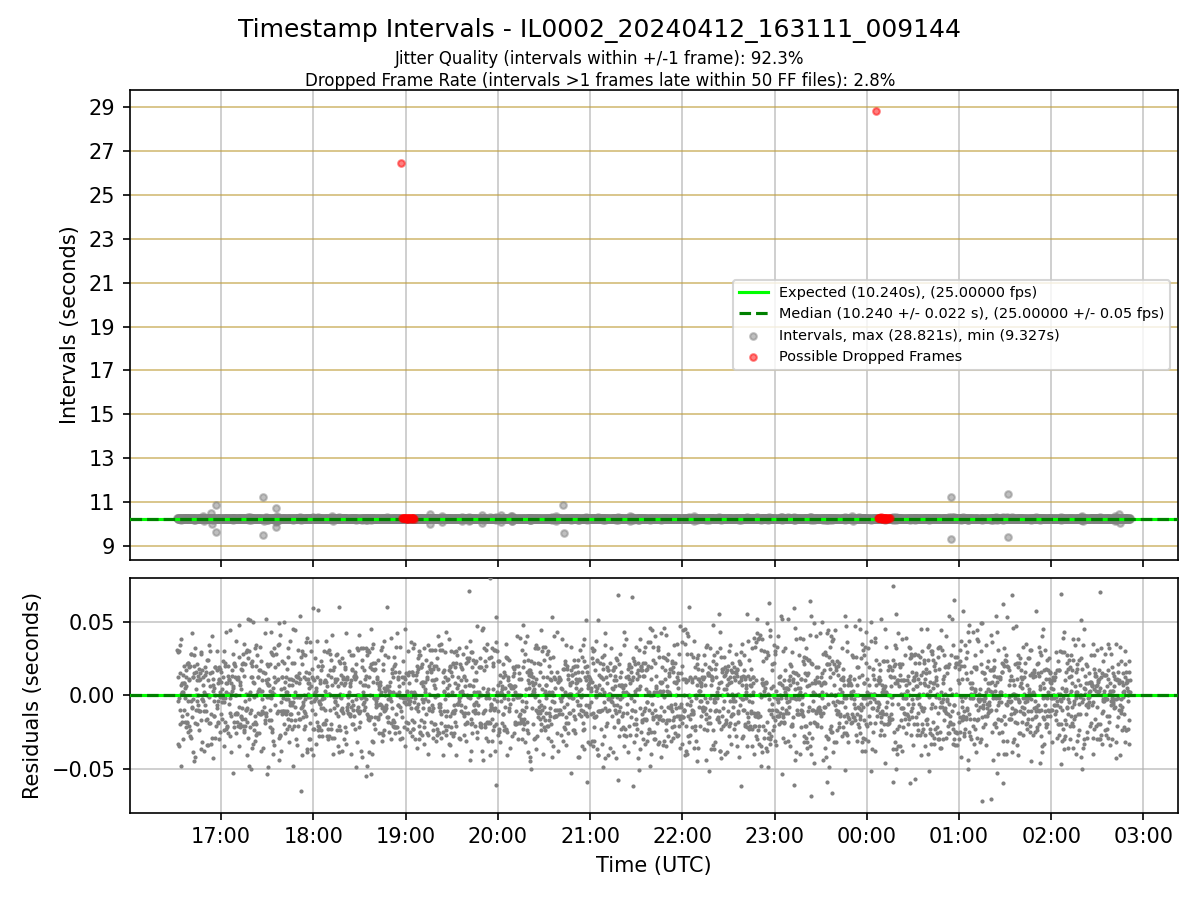The width and height of the screenshot is (1200, 900).
Task: Click the 01:00 x-axis tick label
Action: coord(959,836)
